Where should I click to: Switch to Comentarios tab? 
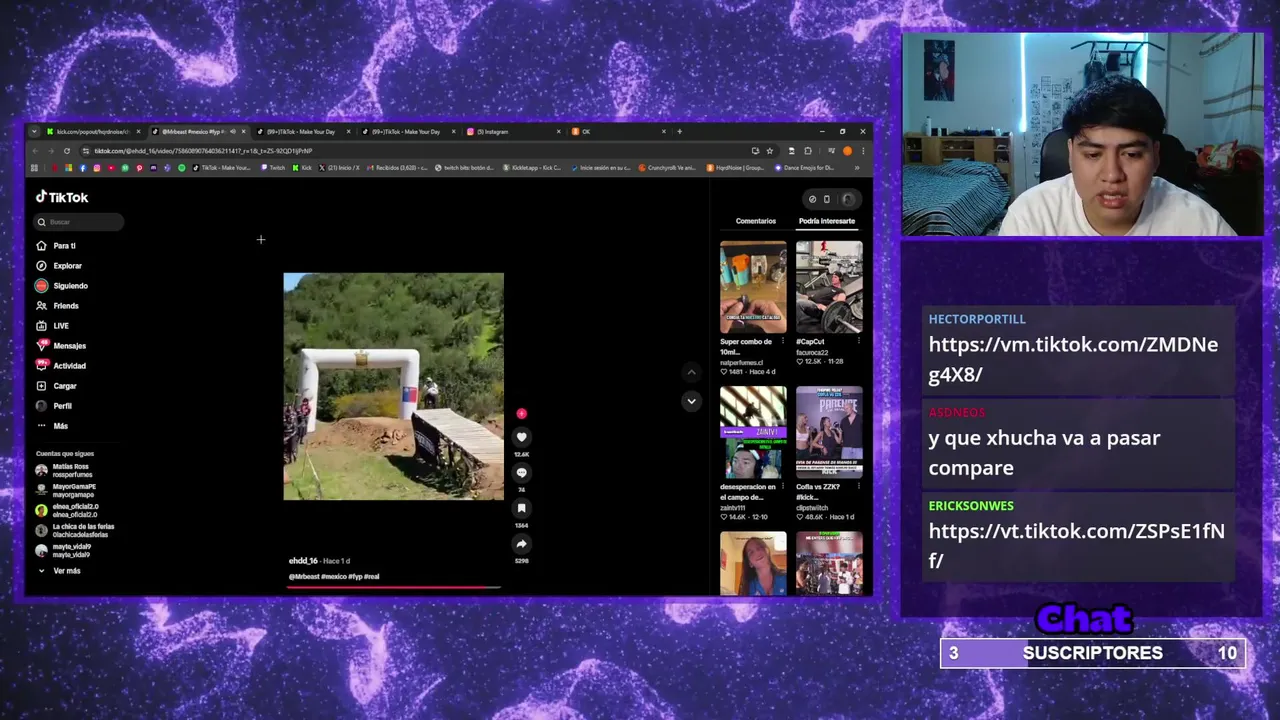(756, 221)
